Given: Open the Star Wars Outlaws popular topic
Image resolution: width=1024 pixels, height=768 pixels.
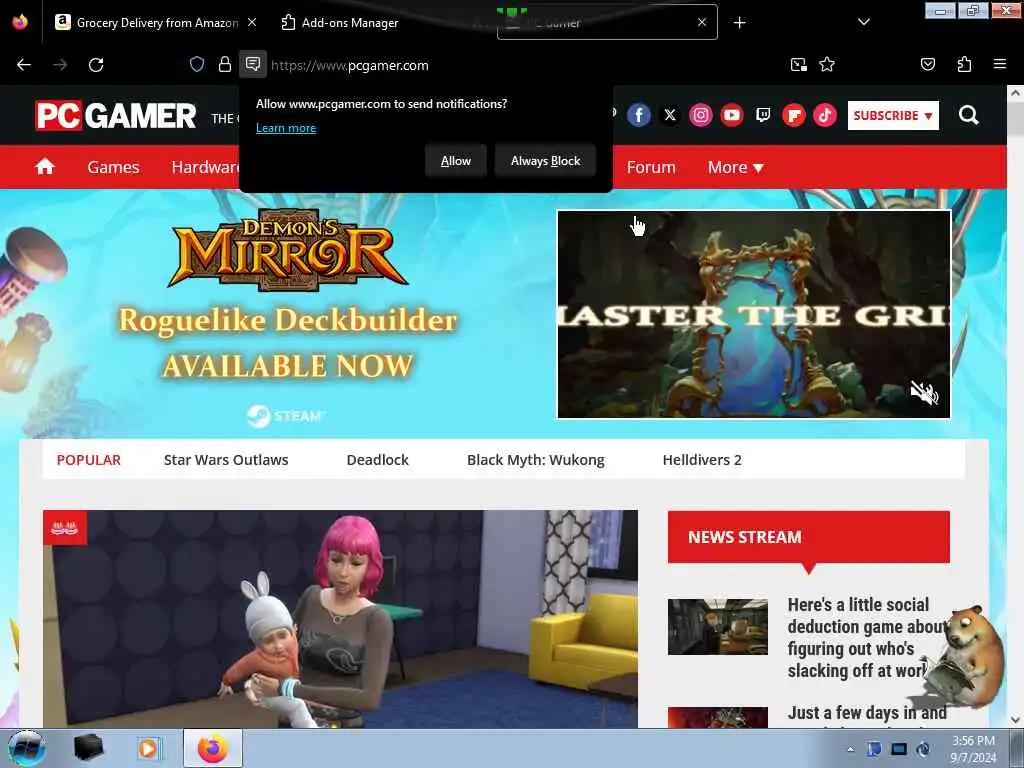Looking at the screenshot, I should pyautogui.click(x=226, y=460).
